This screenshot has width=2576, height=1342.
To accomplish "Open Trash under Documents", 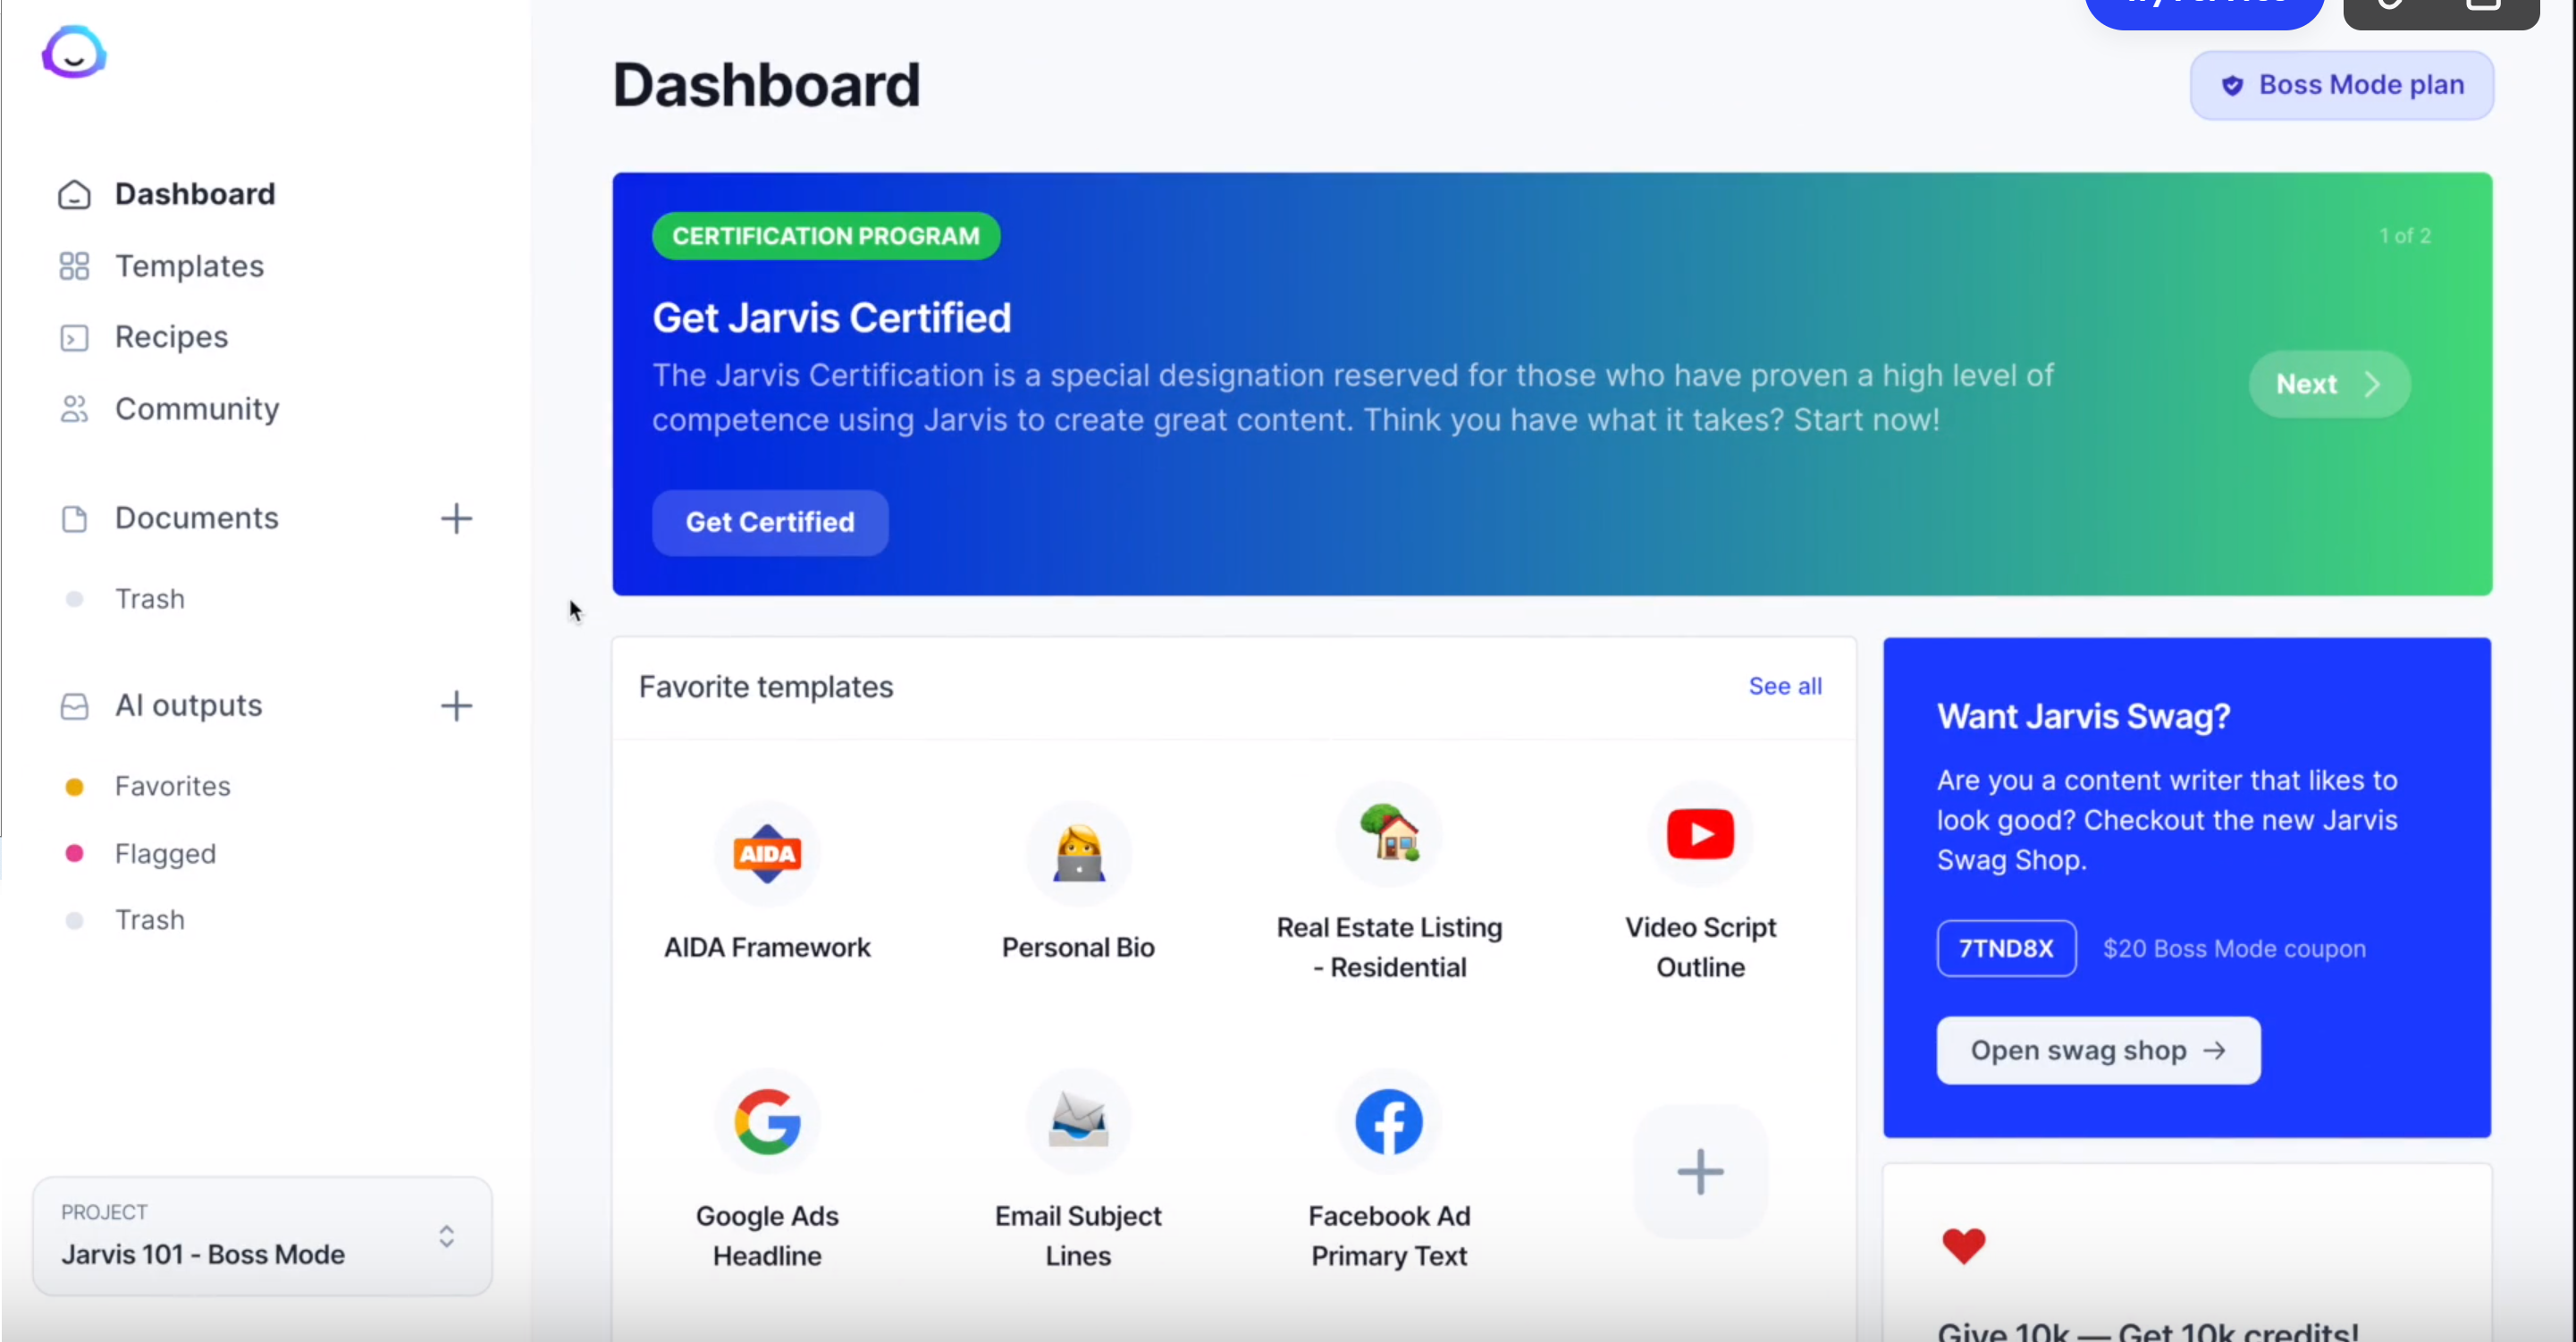I will coord(150,599).
